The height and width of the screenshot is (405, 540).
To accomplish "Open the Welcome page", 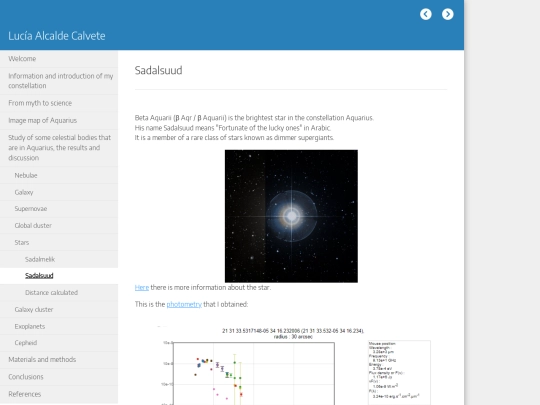I will (59, 59).
